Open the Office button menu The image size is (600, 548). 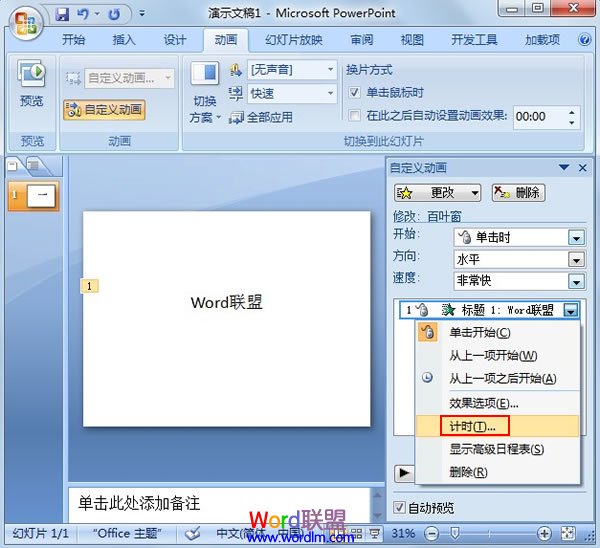25,23
